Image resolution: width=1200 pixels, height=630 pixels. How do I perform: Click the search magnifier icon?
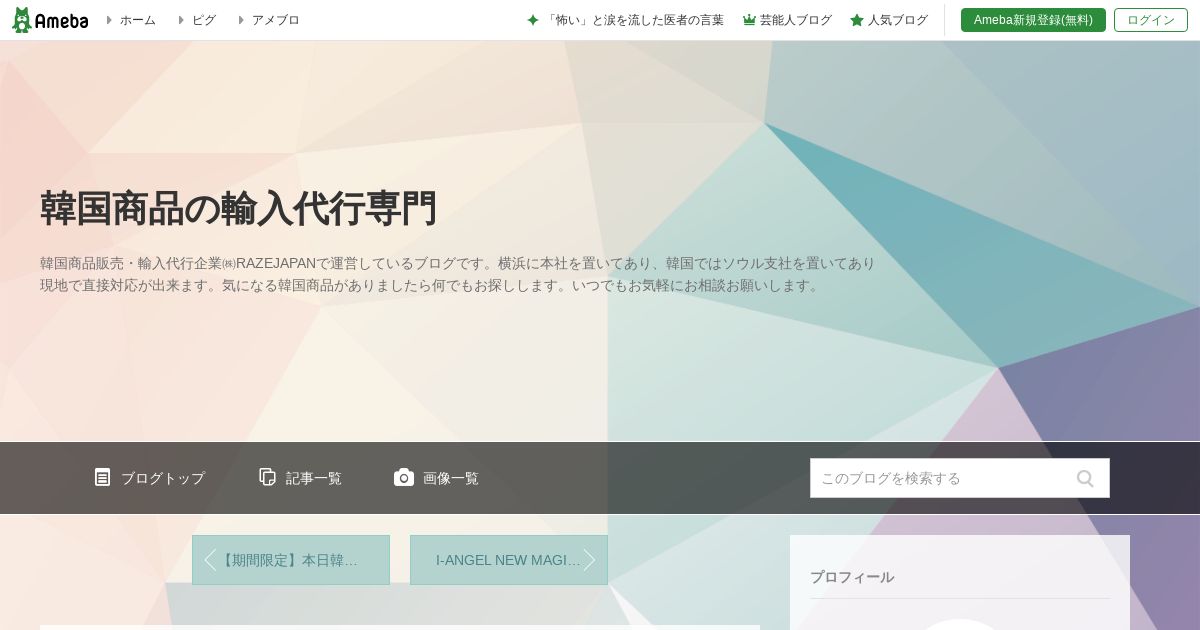click(x=1085, y=478)
